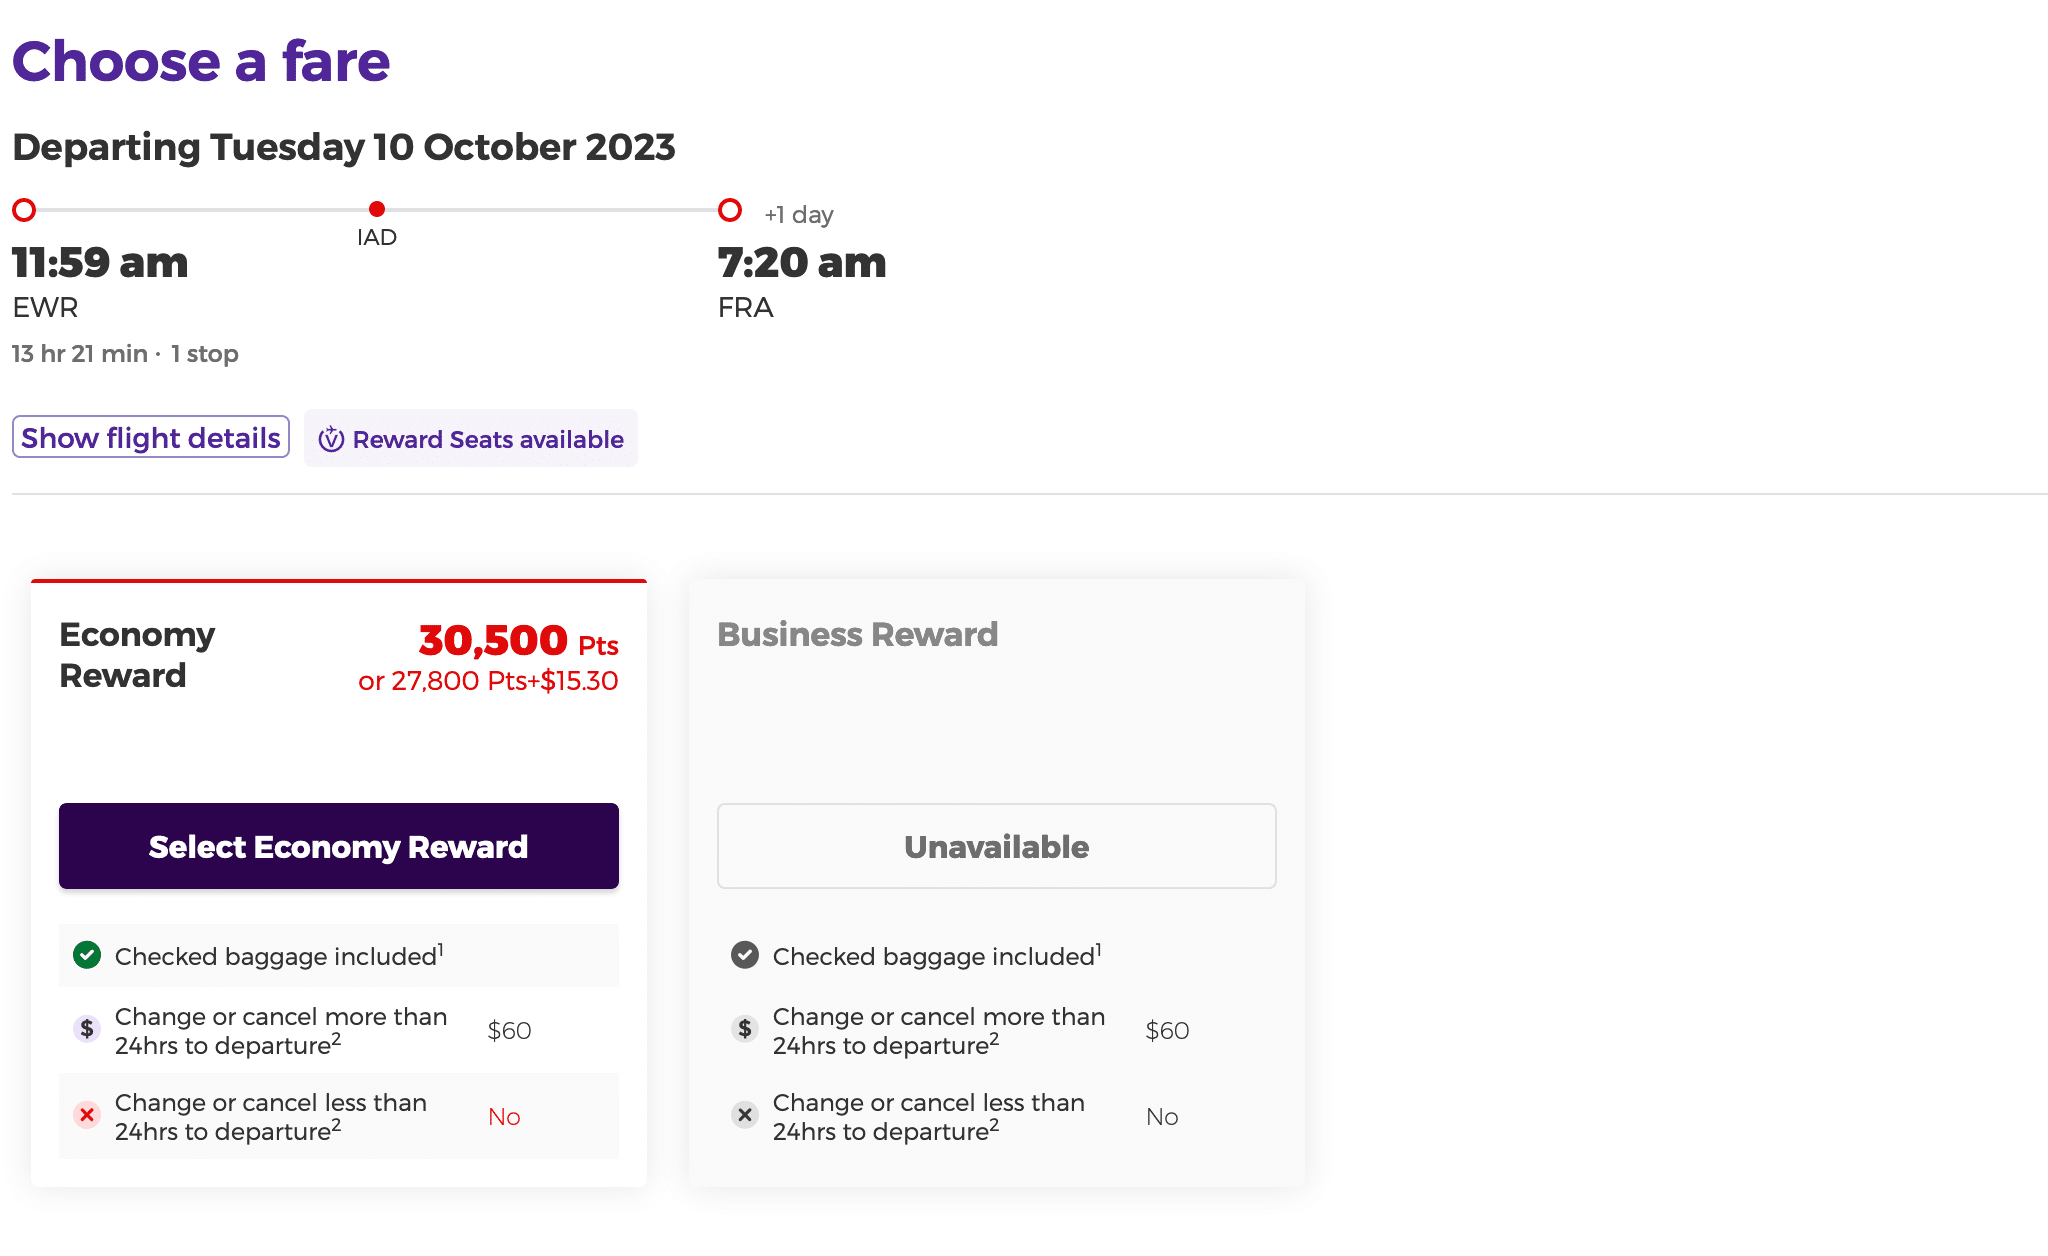Click green checkmark beside Economy checked baggage

pyautogui.click(x=87, y=955)
